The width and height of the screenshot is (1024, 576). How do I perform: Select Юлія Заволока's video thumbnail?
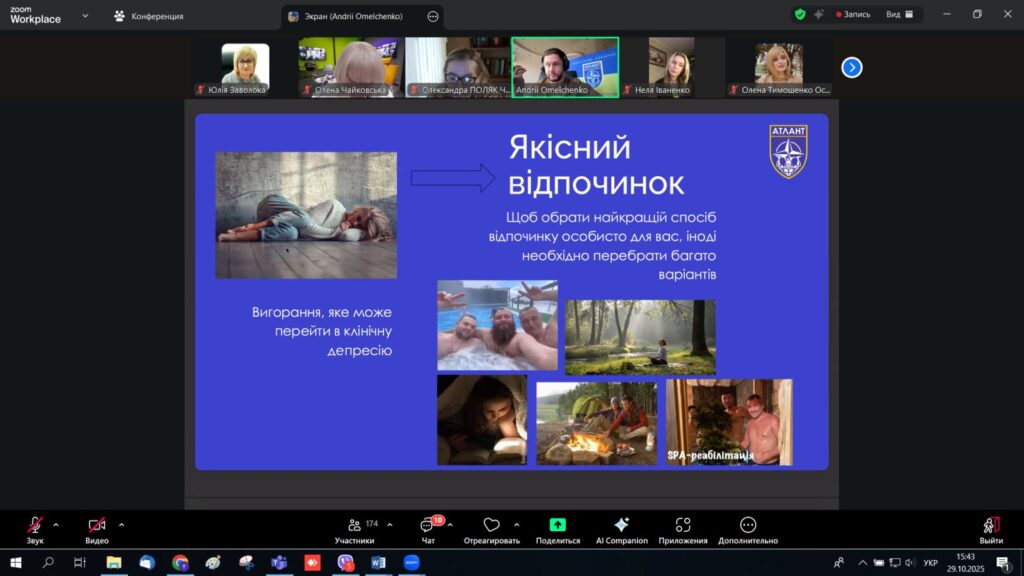click(245, 67)
